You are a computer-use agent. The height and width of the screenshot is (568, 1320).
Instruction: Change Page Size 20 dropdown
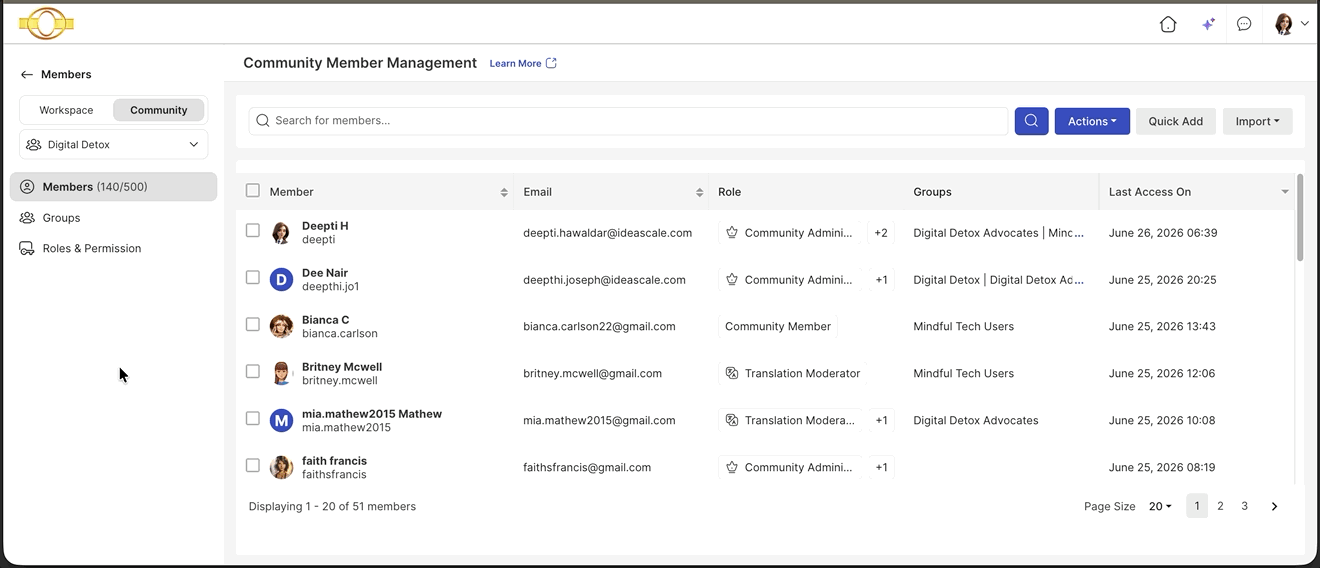[x=1160, y=507]
